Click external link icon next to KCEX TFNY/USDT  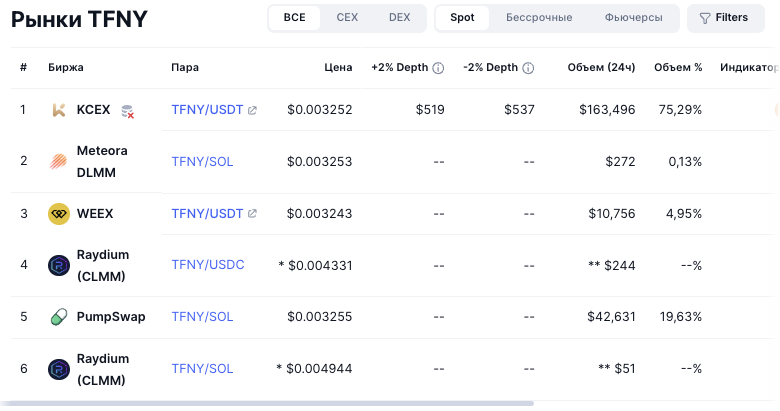252,110
